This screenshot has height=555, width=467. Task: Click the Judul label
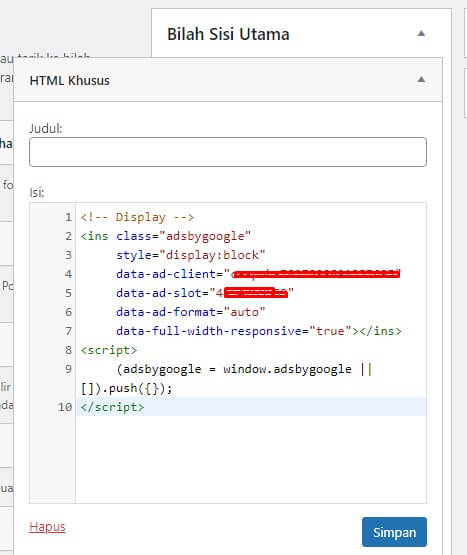pyautogui.click(x=46, y=129)
